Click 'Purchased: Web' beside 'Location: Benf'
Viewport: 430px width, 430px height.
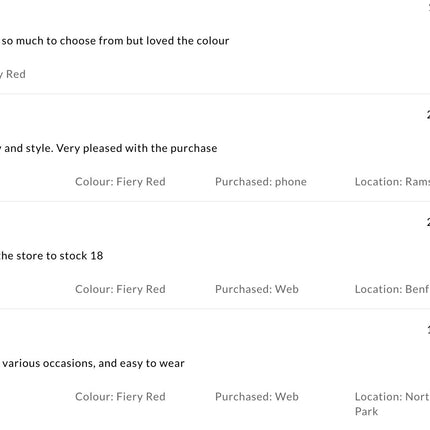pos(257,289)
